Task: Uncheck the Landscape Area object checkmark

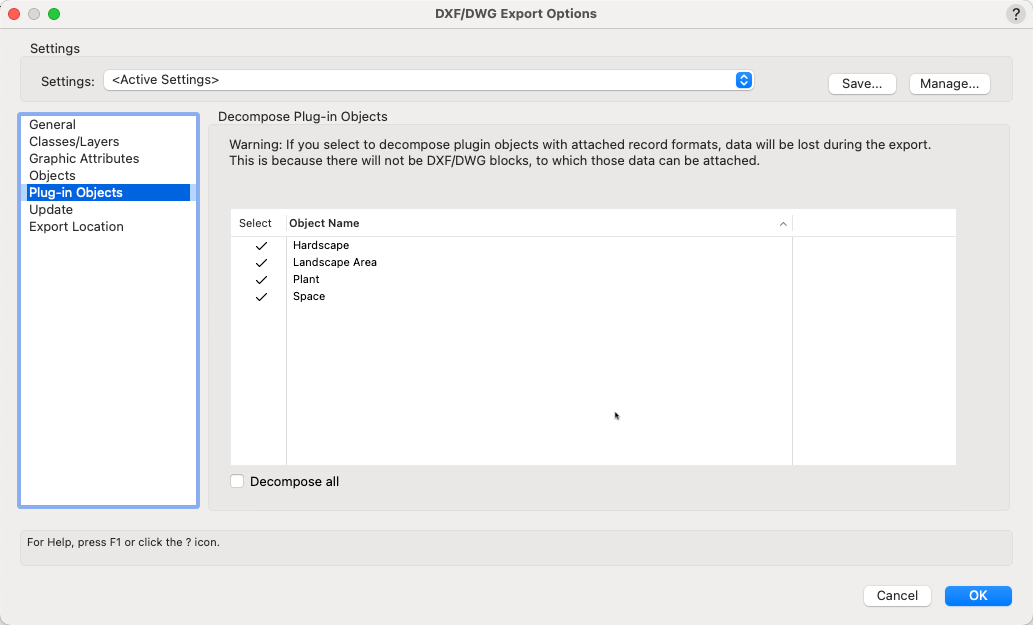Action: (x=261, y=262)
